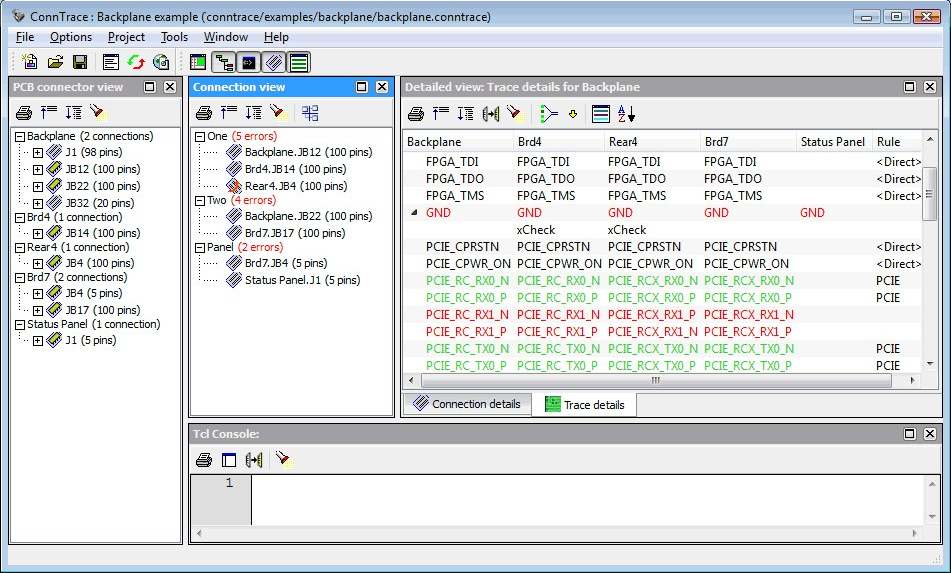Click the Save project icon in main toolbar
Image resolution: width=951 pixels, height=573 pixels.
pos(80,62)
